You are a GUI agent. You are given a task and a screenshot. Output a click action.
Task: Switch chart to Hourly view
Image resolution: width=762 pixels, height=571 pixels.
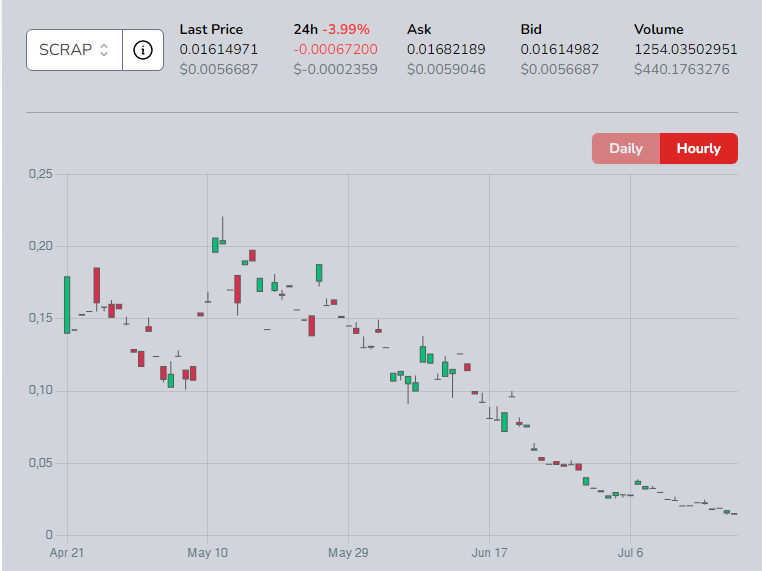click(x=699, y=149)
